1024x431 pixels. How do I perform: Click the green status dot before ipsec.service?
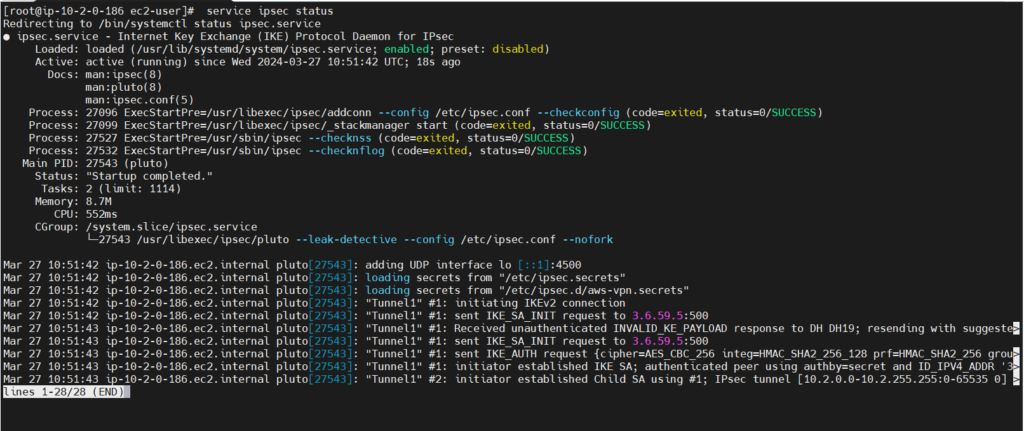coord(7,37)
